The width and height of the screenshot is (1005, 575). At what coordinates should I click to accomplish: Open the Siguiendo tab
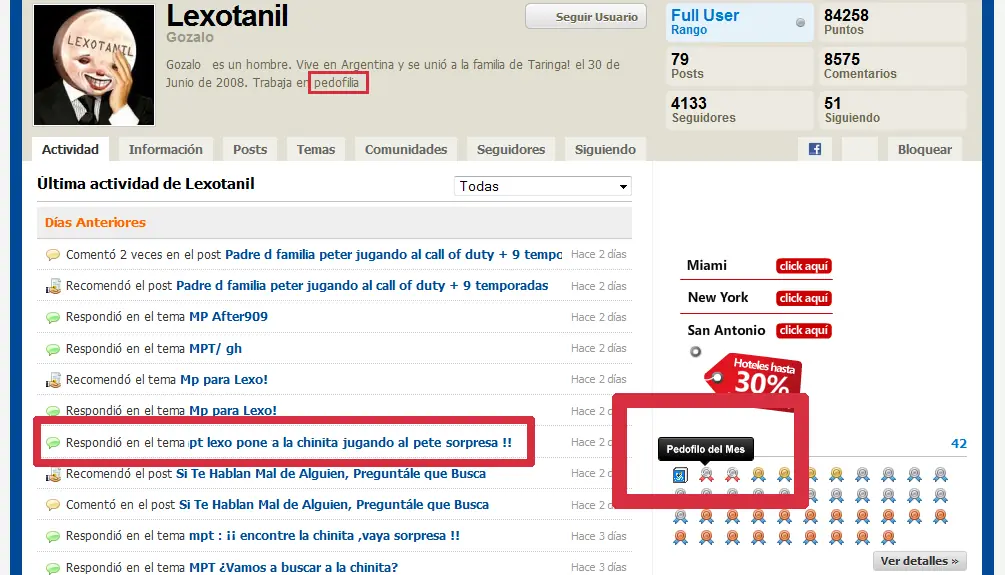605,149
